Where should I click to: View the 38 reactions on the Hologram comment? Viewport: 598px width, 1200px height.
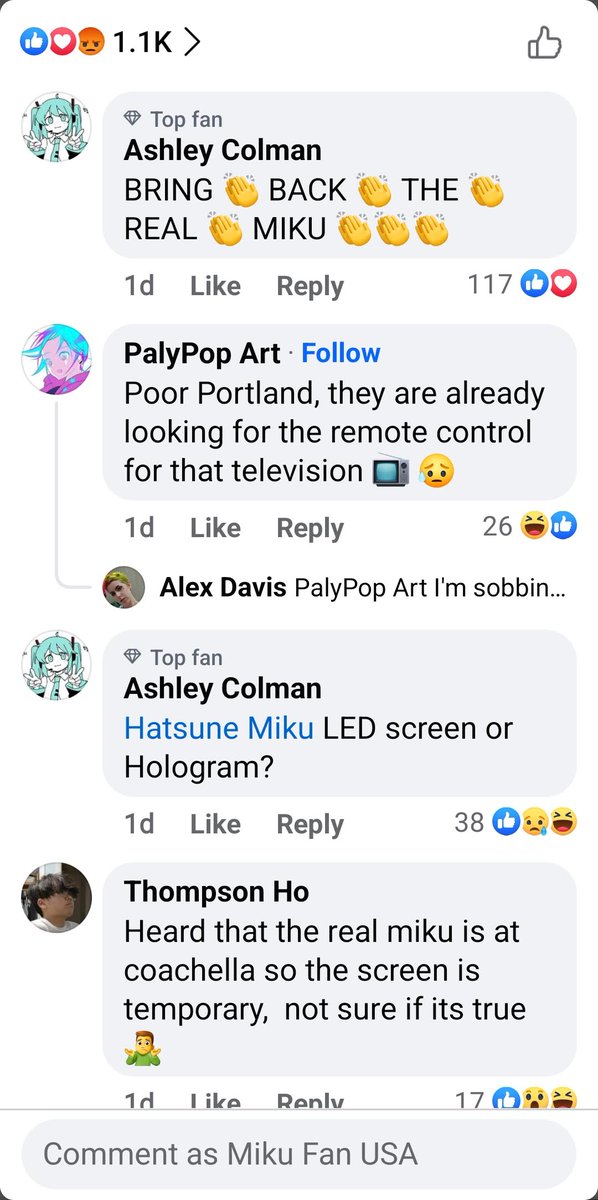[515, 823]
